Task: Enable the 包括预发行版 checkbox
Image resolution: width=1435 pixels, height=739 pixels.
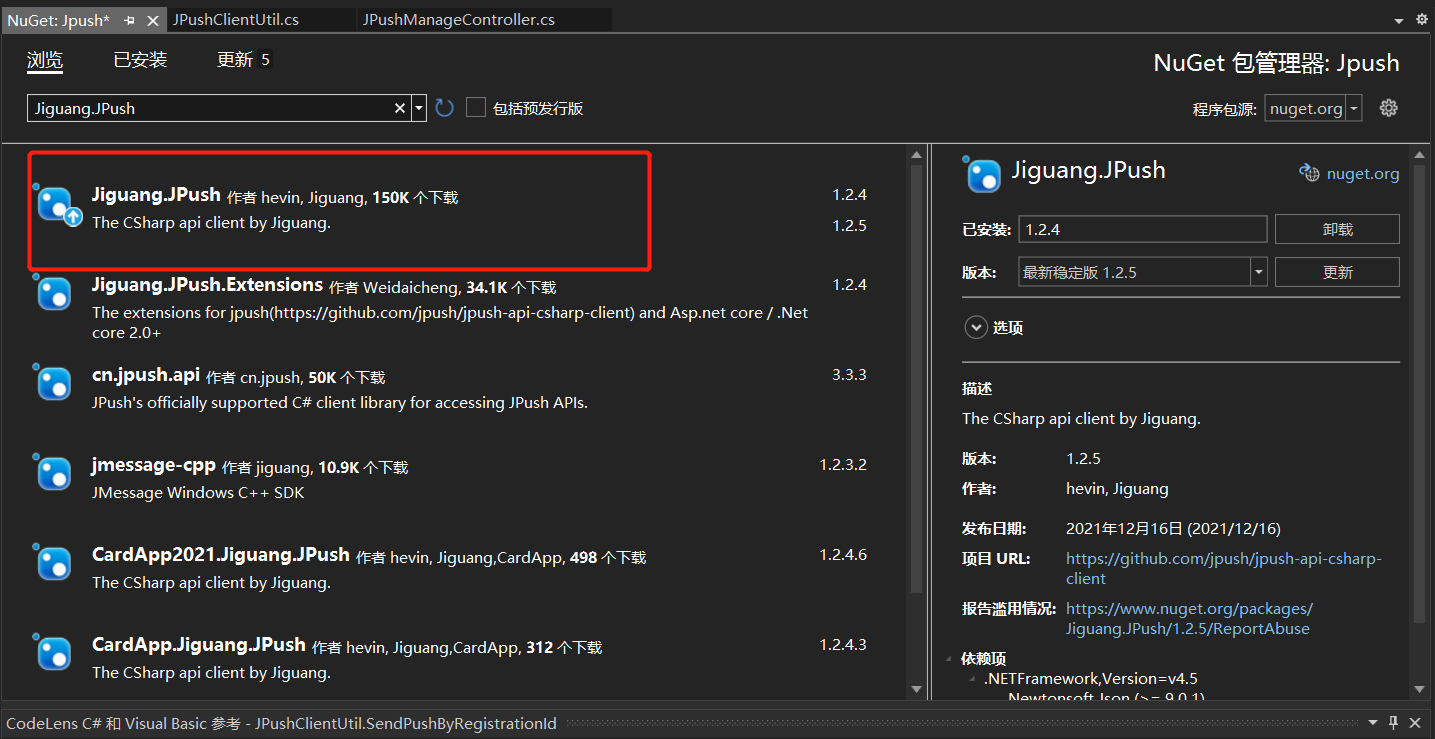Action: 476,108
